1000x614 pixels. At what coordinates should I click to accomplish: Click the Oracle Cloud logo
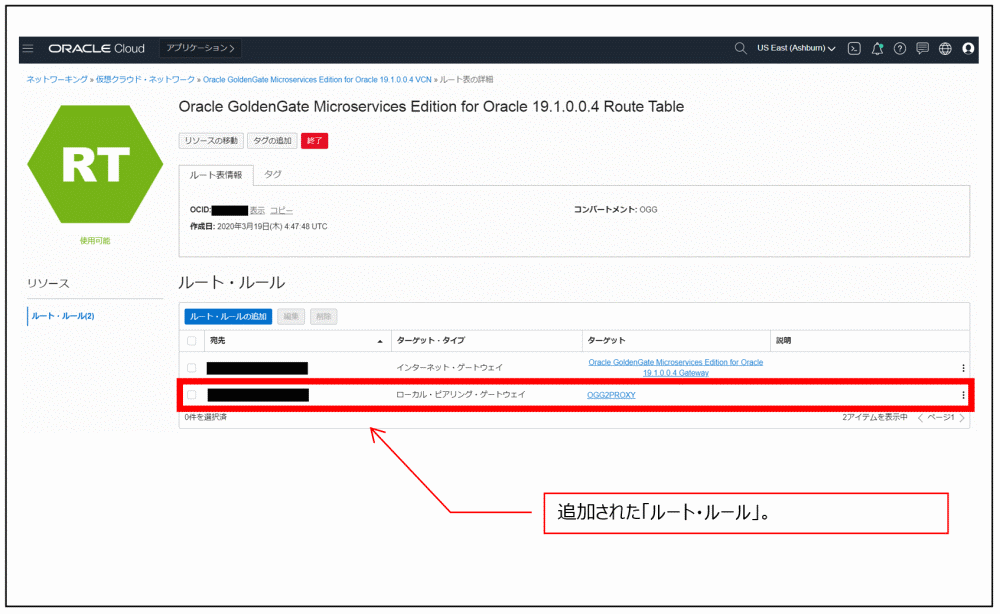click(x=97, y=48)
